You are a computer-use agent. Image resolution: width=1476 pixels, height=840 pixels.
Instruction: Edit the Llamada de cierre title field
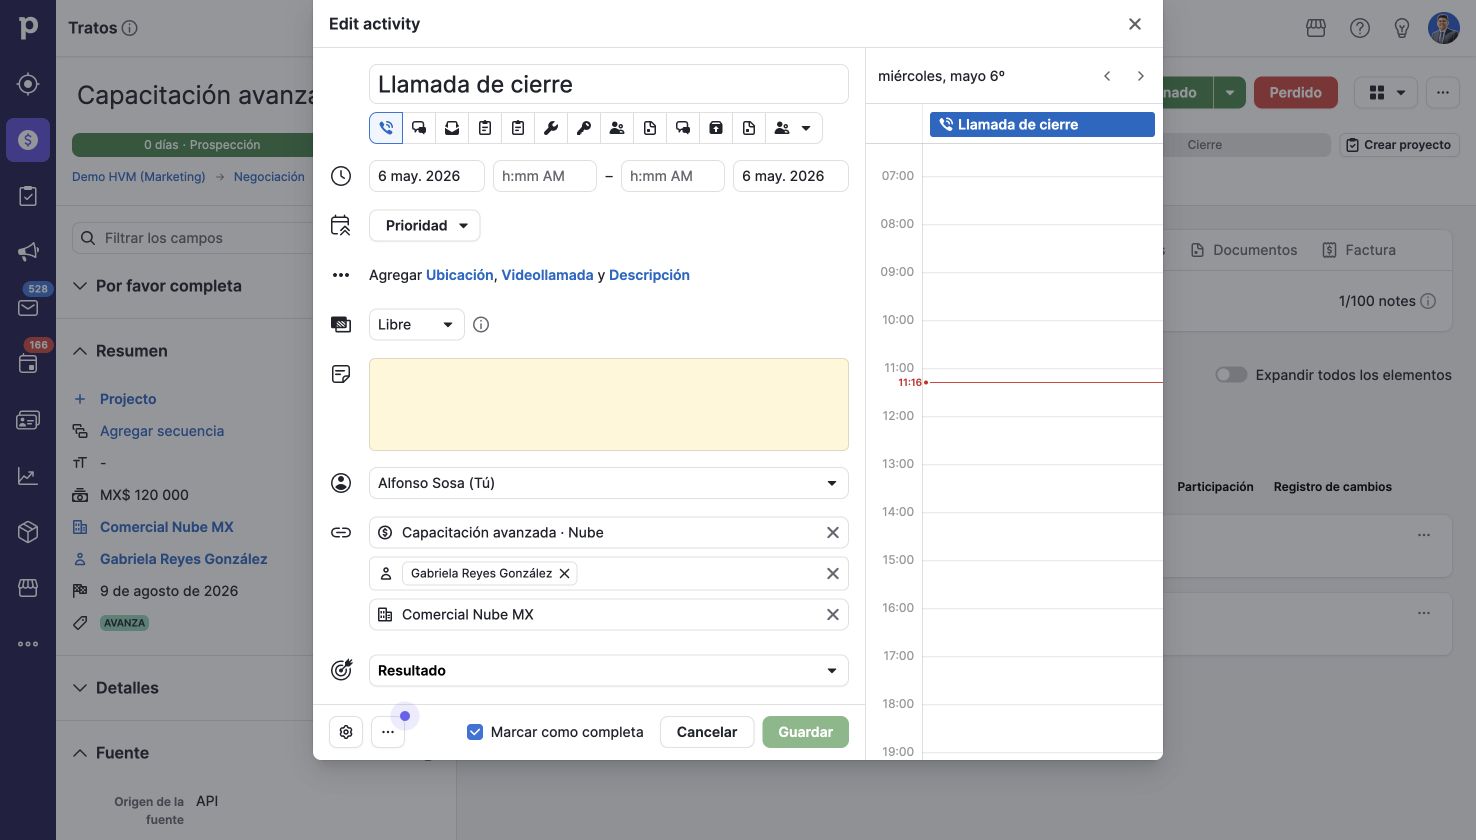(609, 84)
